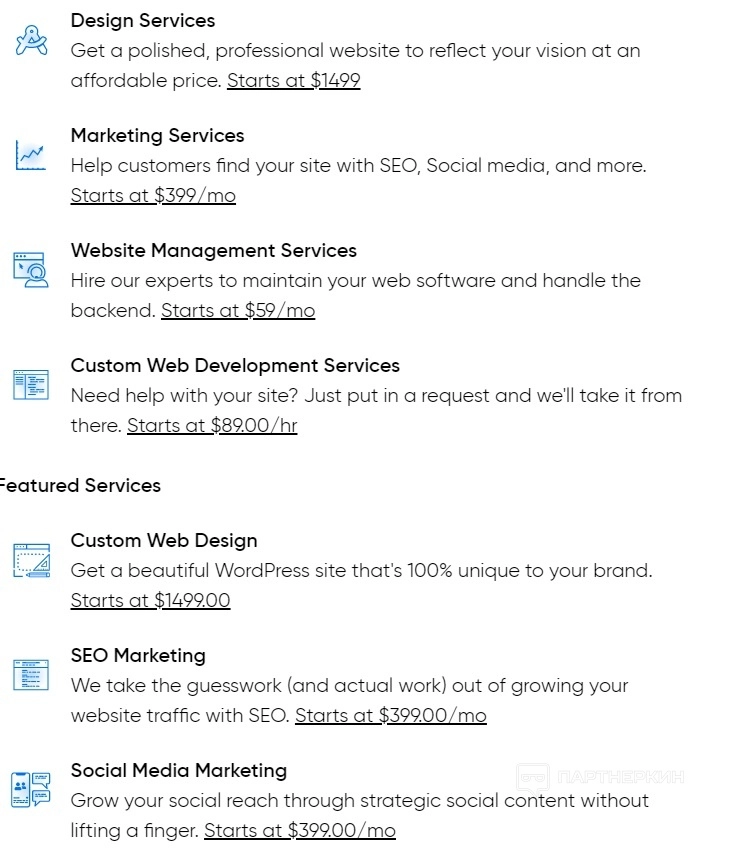Open the Design Services heading

click(142, 21)
